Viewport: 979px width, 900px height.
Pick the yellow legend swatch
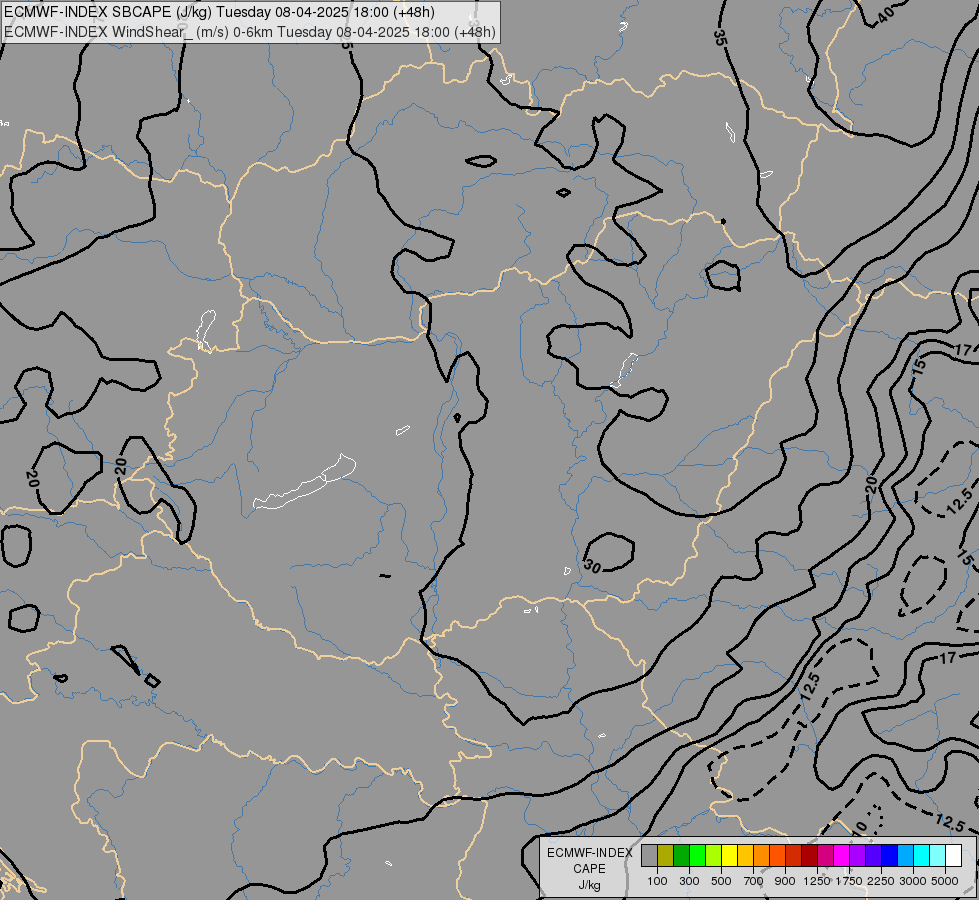click(x=729, y=856)
